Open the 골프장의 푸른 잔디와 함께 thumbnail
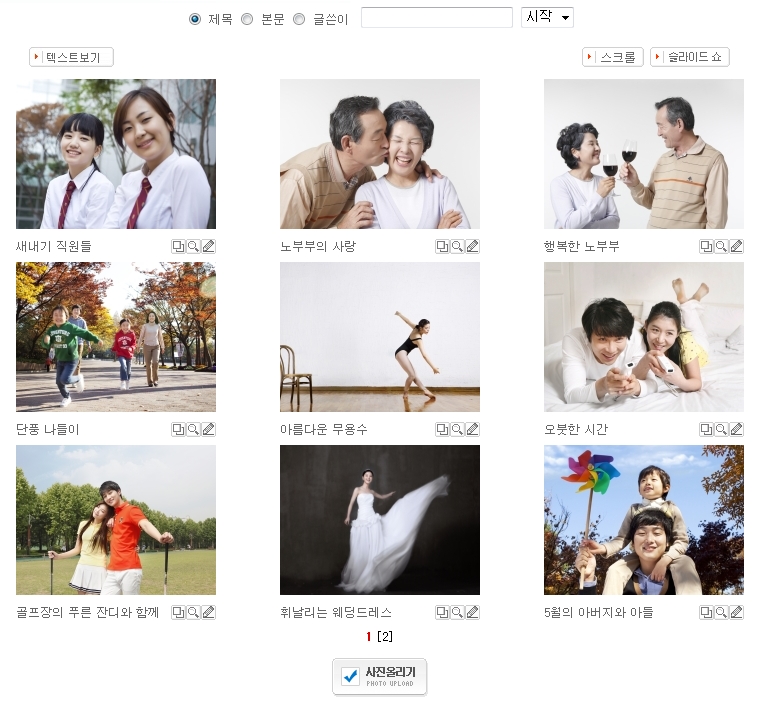Screen dimensions: 760x701 point(116,520)
